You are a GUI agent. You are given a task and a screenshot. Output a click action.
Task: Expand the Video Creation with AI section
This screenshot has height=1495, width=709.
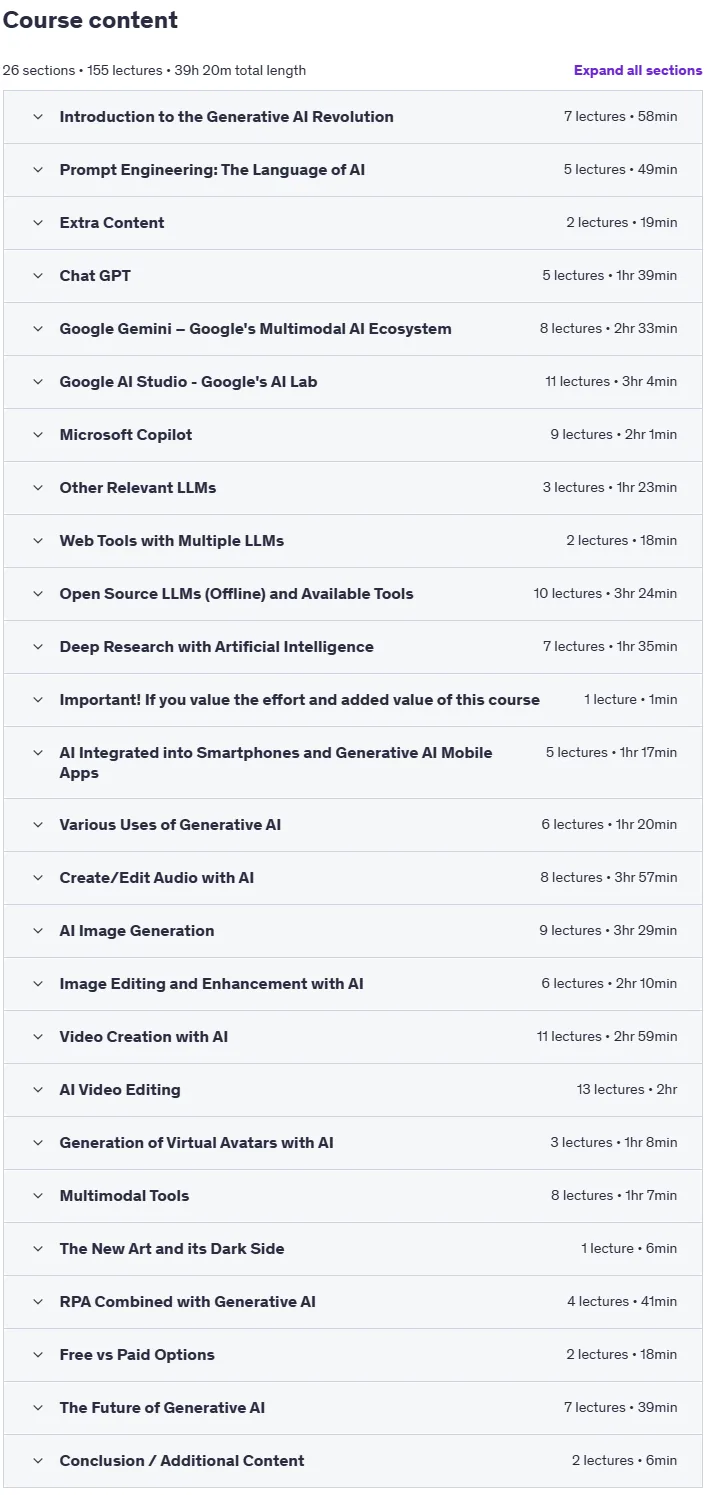(x=353, y=1037)
